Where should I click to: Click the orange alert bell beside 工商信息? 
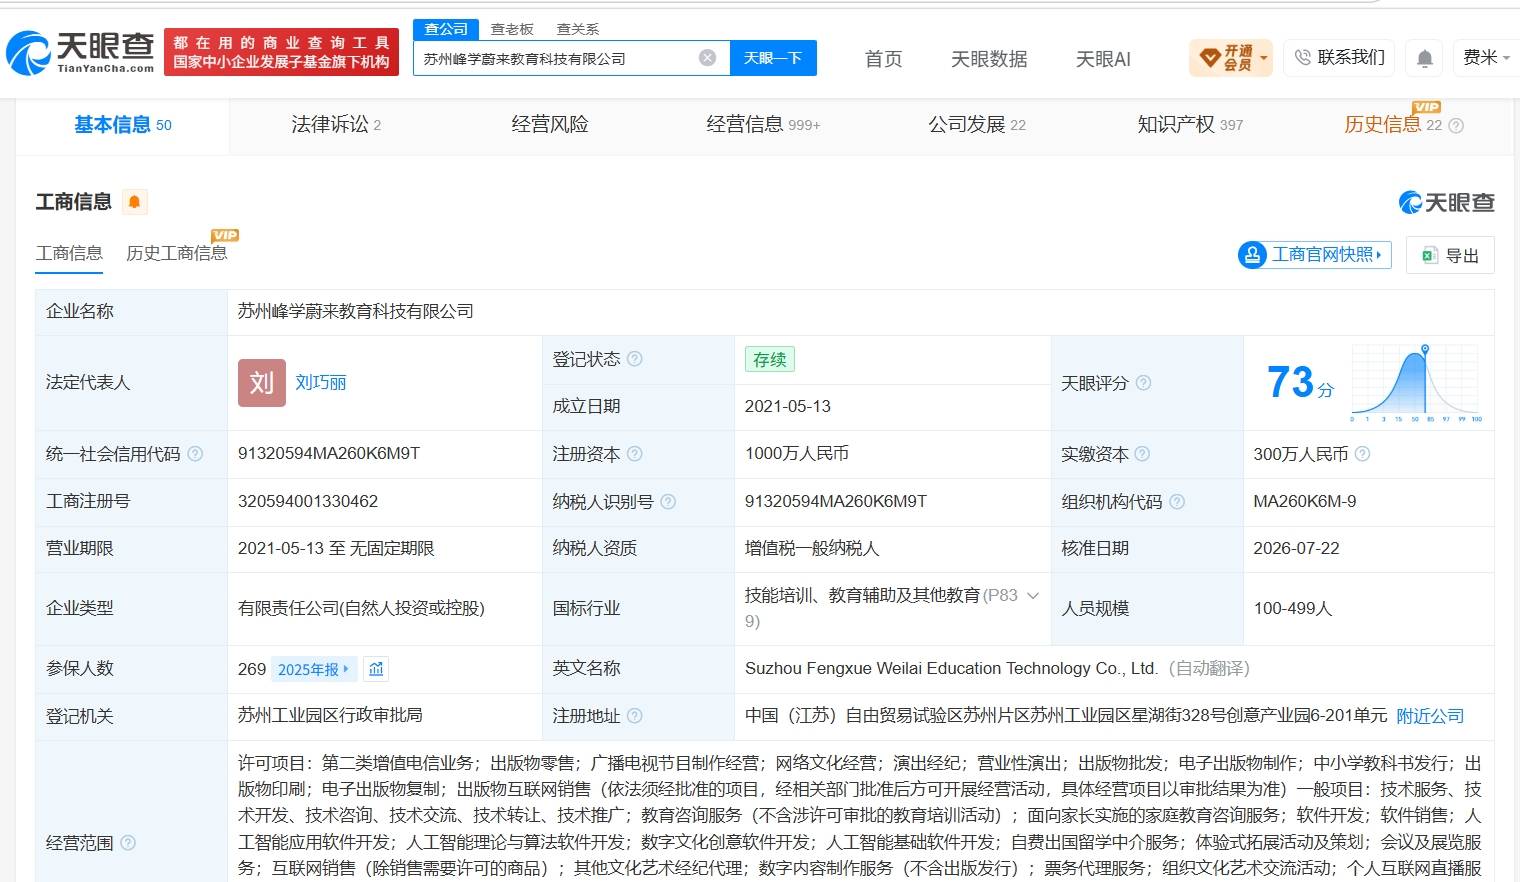click(x=134, y=202)
